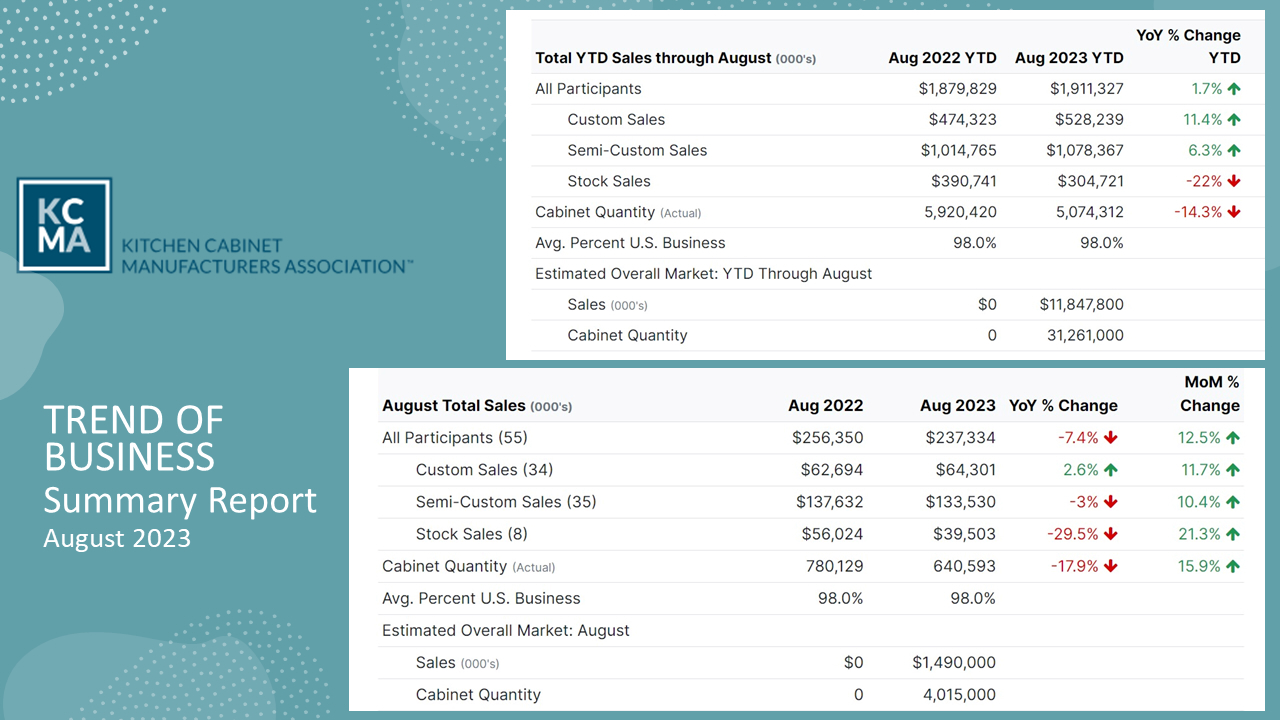Click the TREND OF BUSINESS title
This screenshot has width=1280, height=720.
pos(133,438)
